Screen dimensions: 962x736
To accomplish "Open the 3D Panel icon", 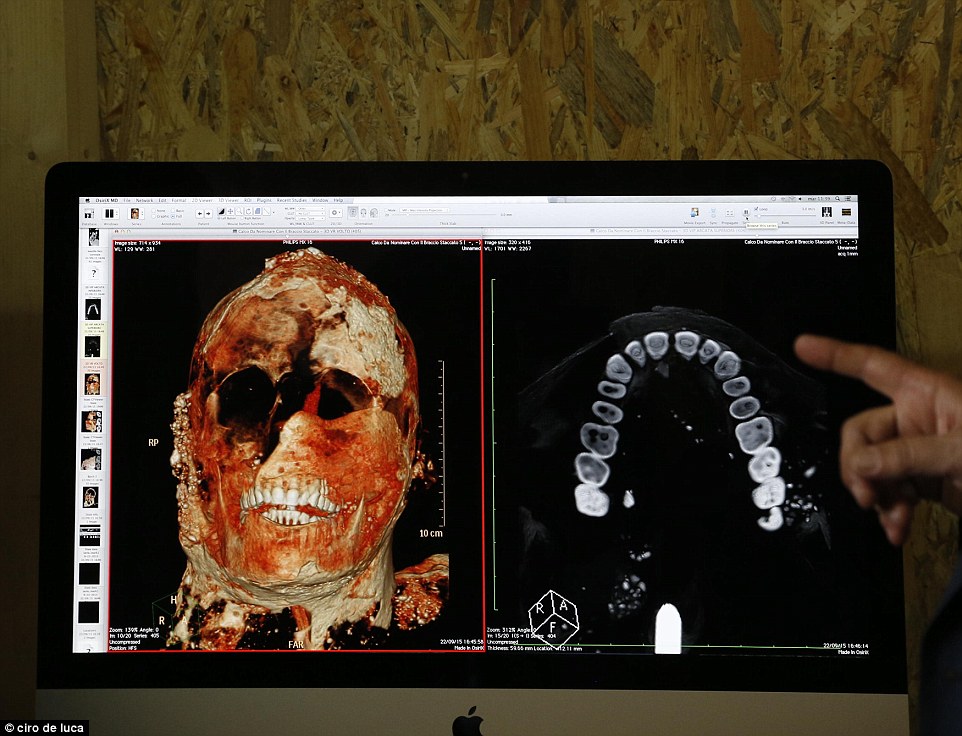I will (826, 212).
